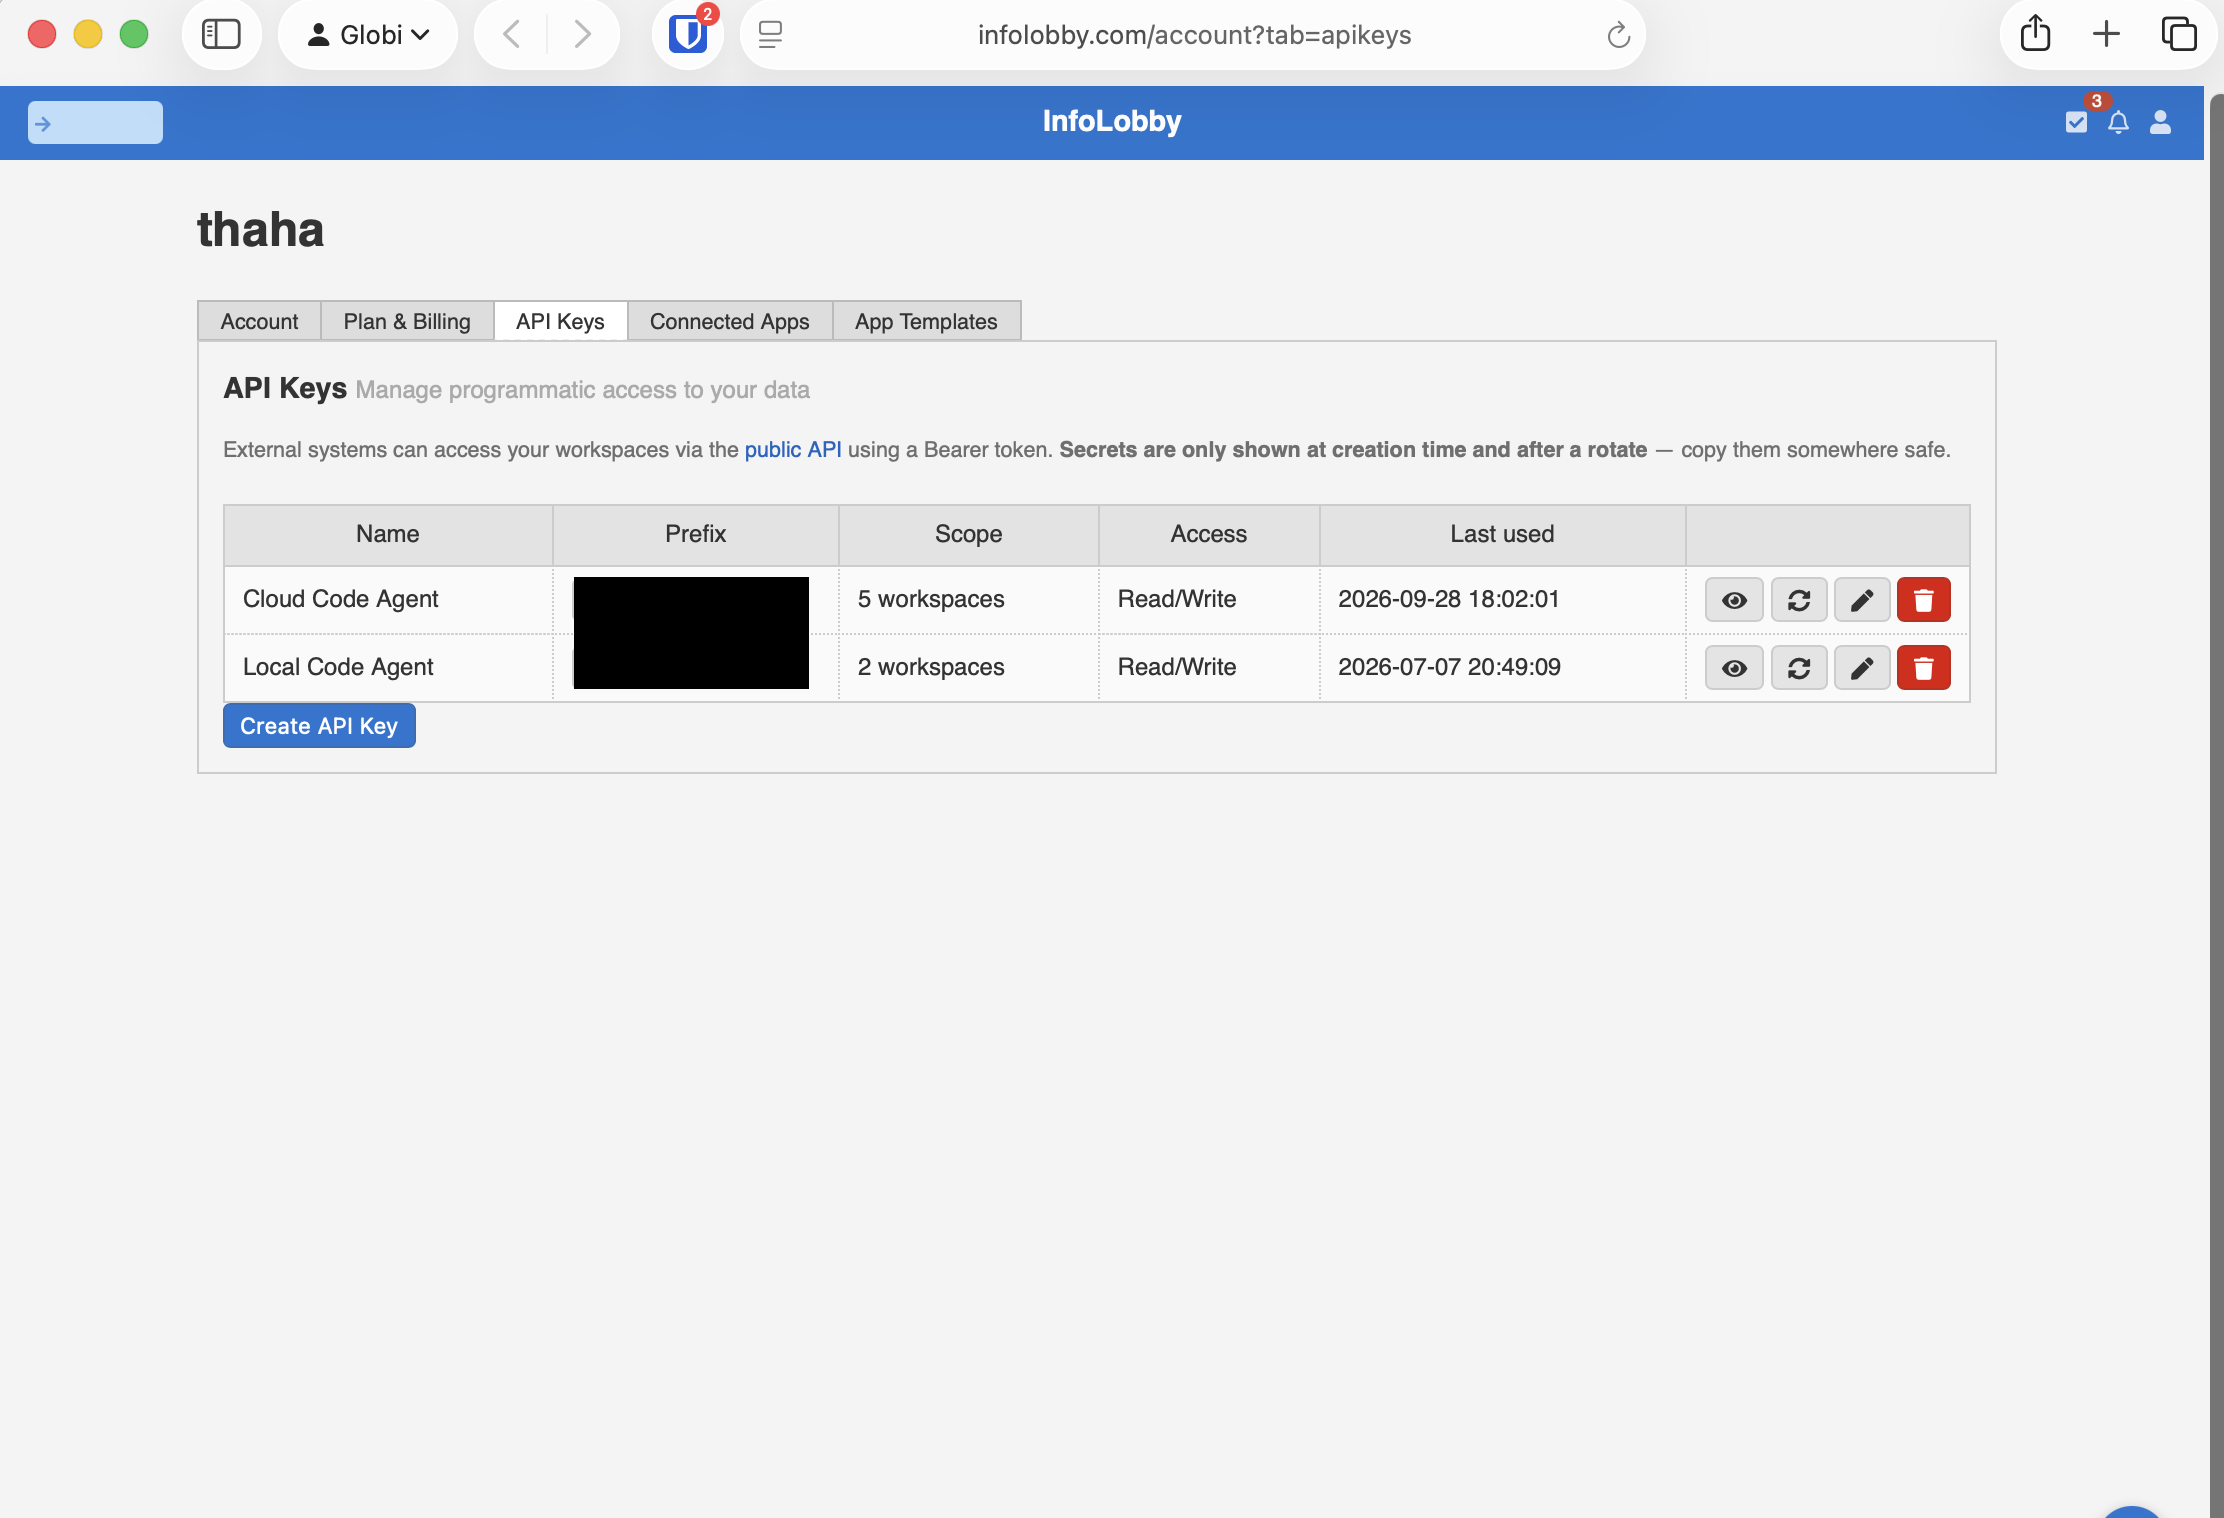The image size is (2224, 1518).
Task: Expand the collapsed sidebar arrow button
Action: tap(95, 123)
